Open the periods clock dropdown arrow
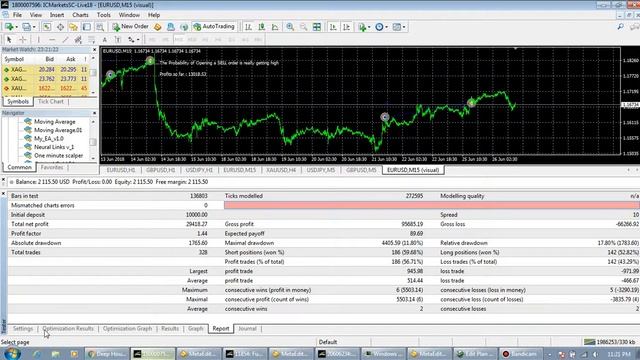 [x=387, y=27]
